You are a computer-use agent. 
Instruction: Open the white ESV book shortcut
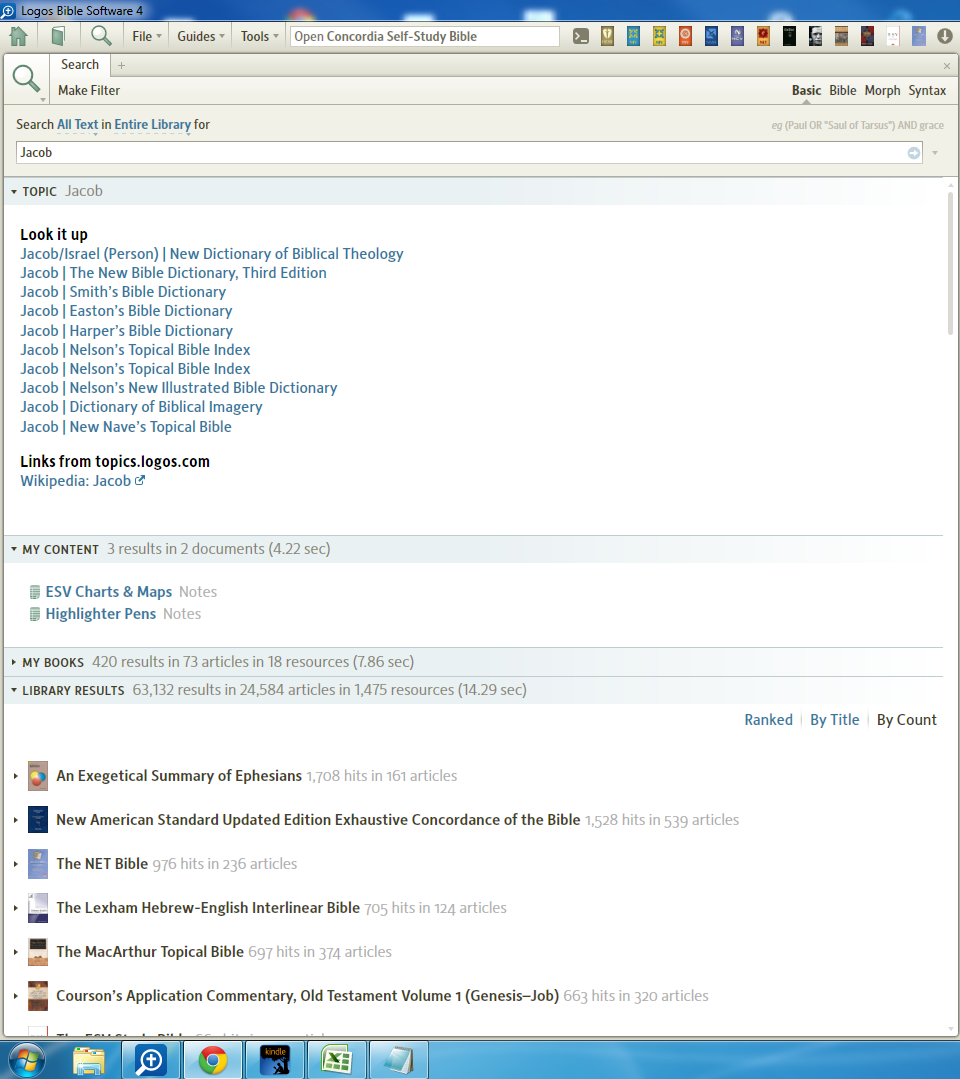click(x=893, y=36)
